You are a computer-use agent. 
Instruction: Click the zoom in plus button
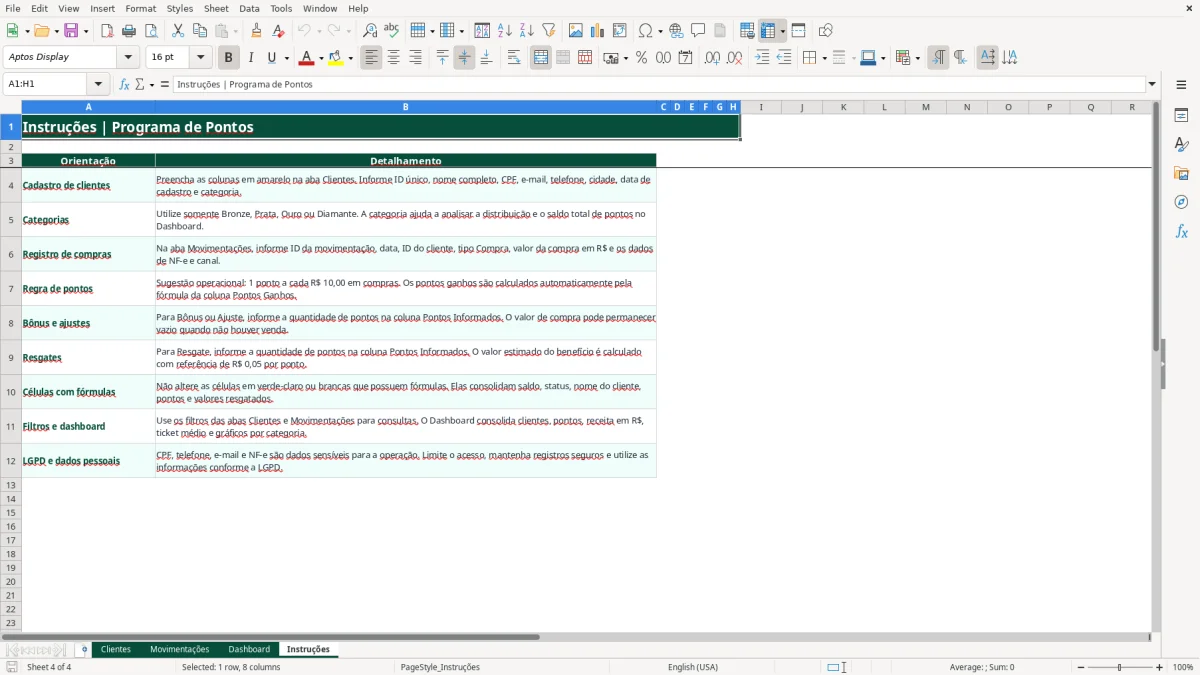coord(1160,667)
